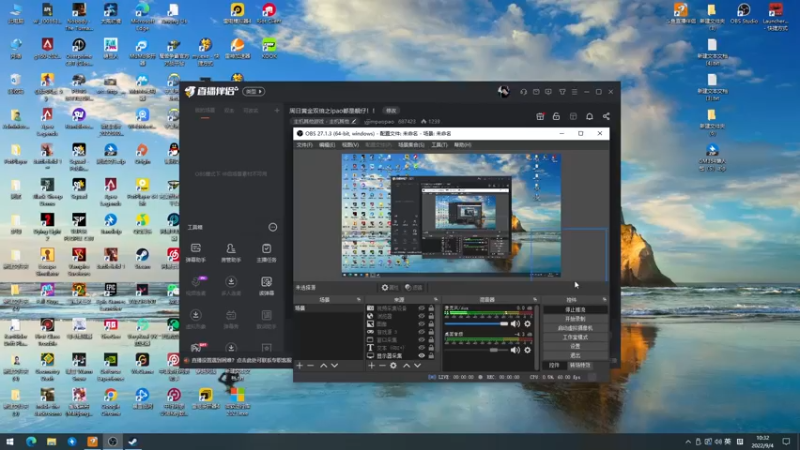
Task: Click the share icon in 直播伴侣
Action: (606, 116)
